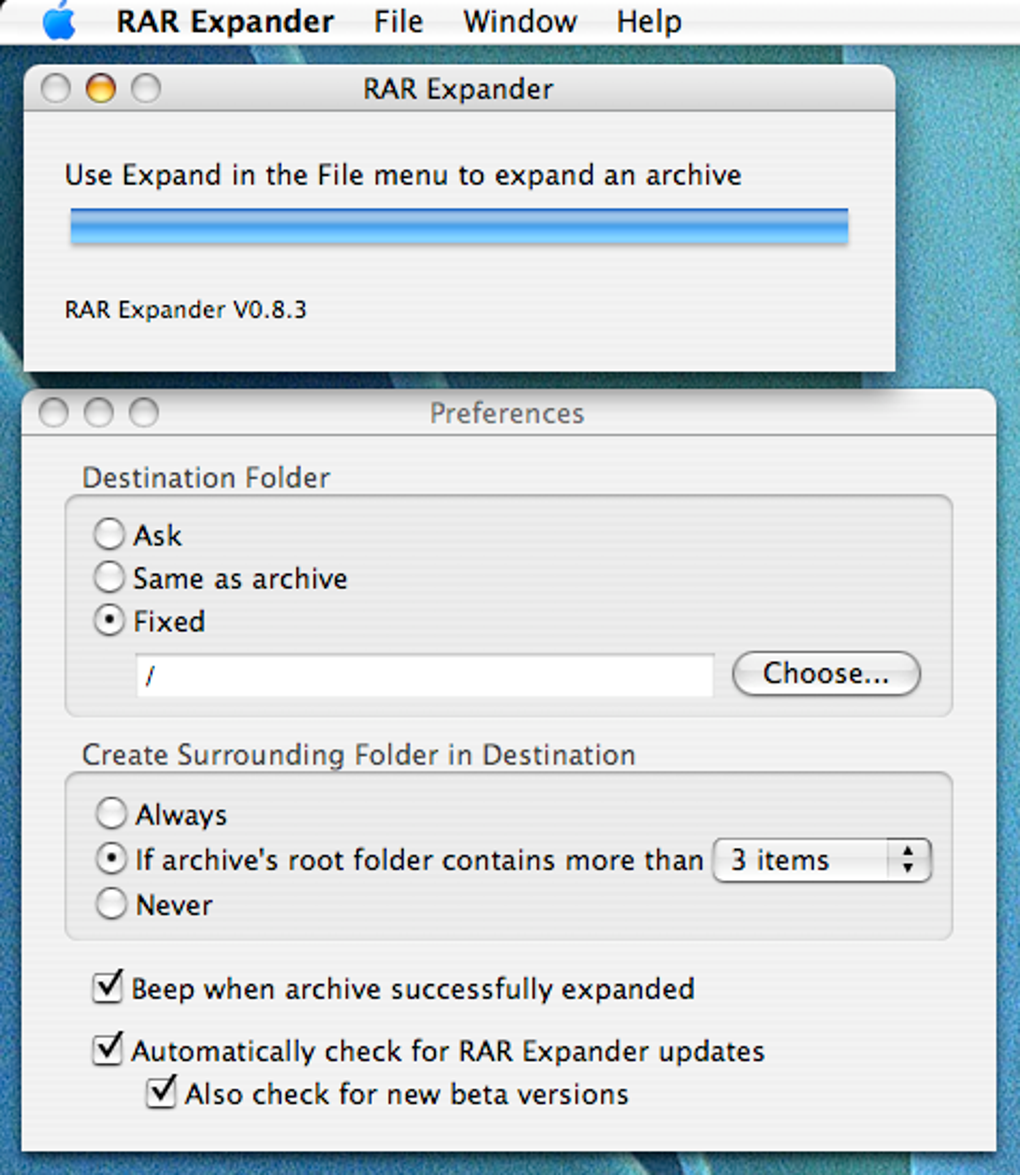Open the Window menu
The width and height of the screenshot is (1020, 1175).
[x=520, y=21]
